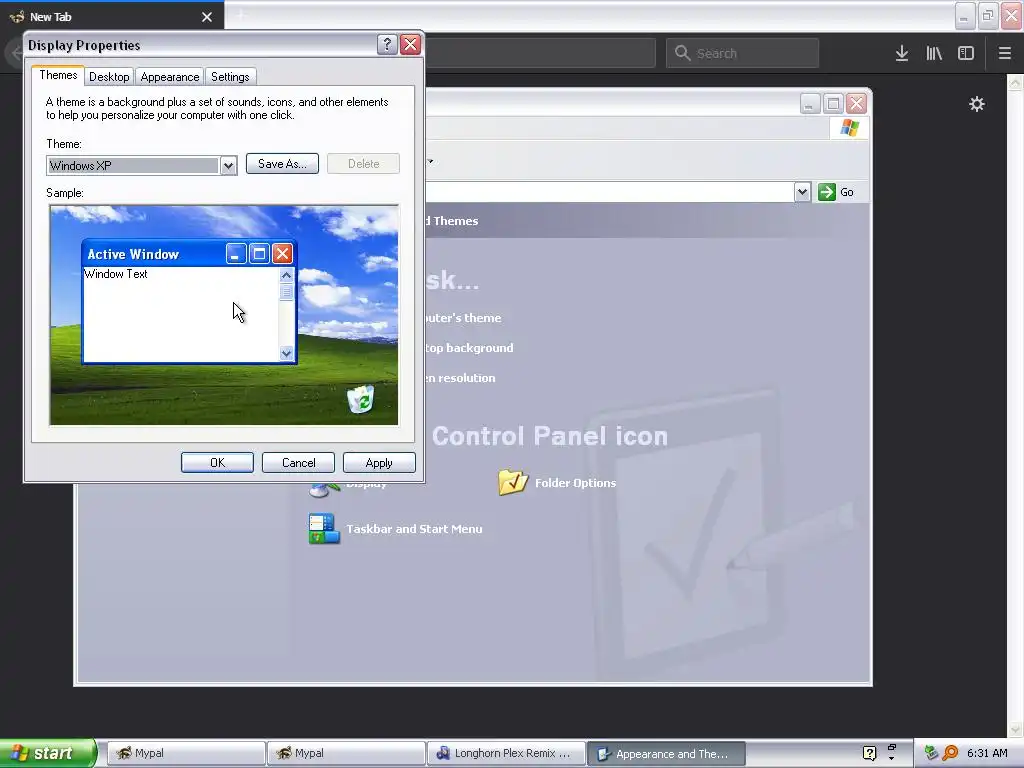Click the Save As... button

coord(282,164)
